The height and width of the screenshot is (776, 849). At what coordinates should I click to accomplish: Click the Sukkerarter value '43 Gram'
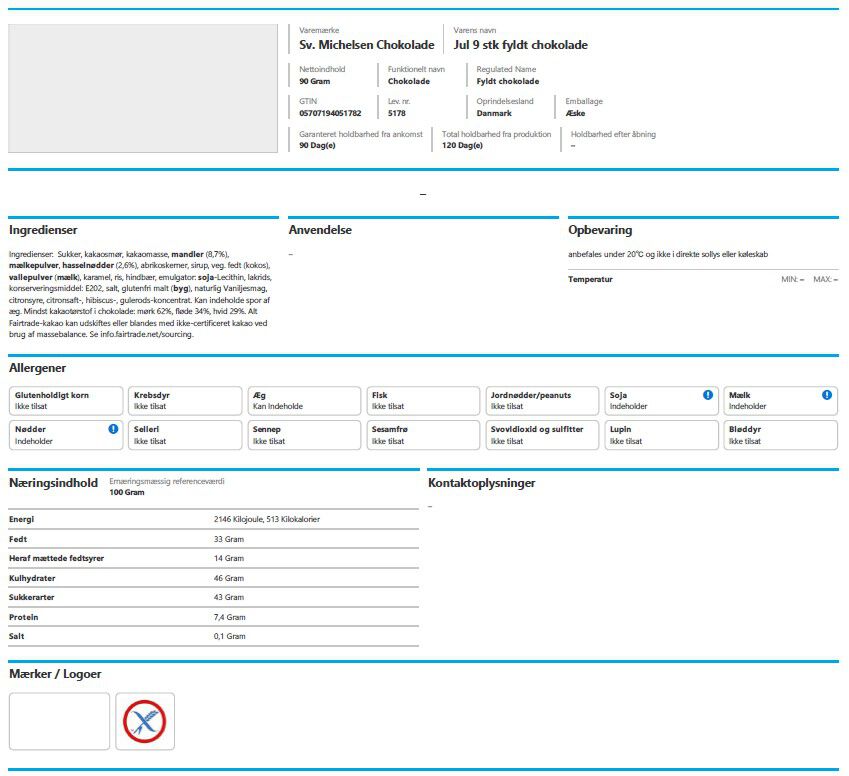229,597
